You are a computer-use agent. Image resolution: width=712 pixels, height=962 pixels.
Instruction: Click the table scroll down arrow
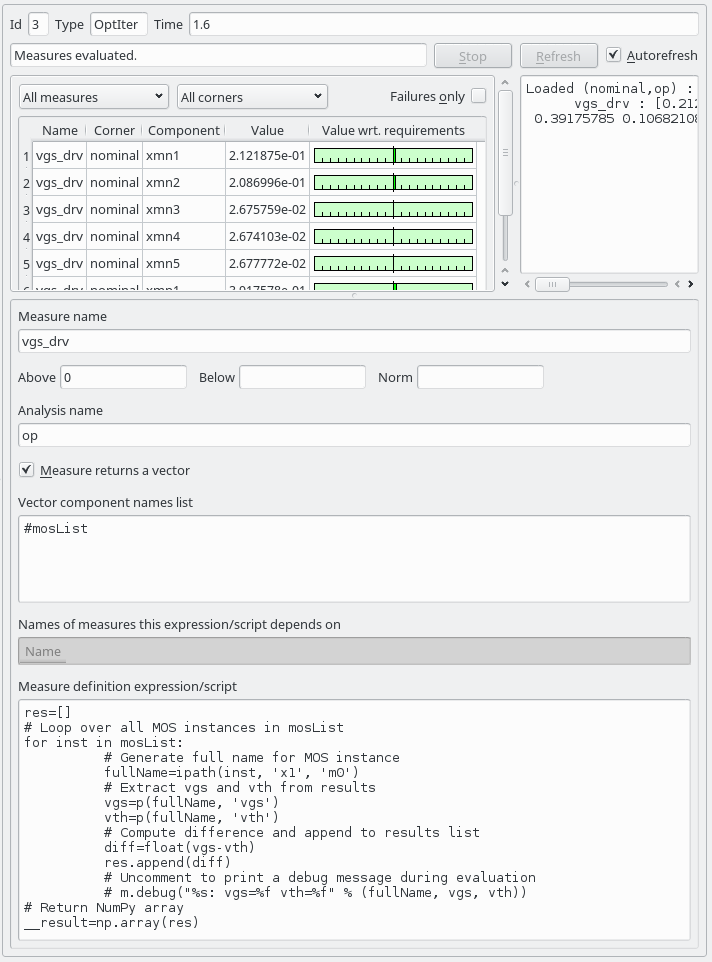click(x=505, y=284)
